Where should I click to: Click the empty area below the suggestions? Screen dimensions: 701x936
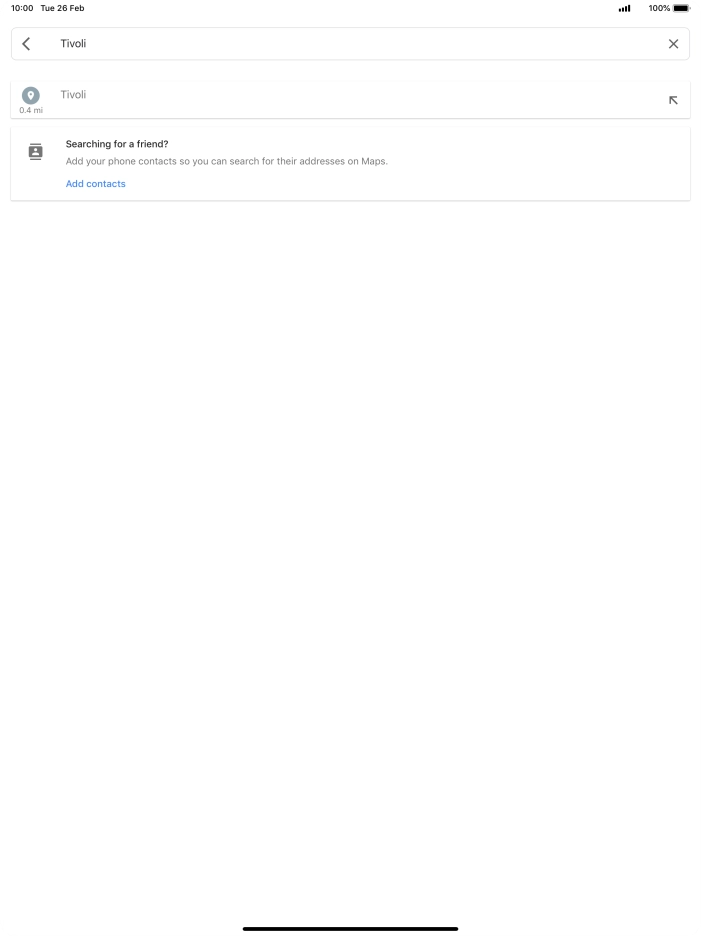coord(350,537)
